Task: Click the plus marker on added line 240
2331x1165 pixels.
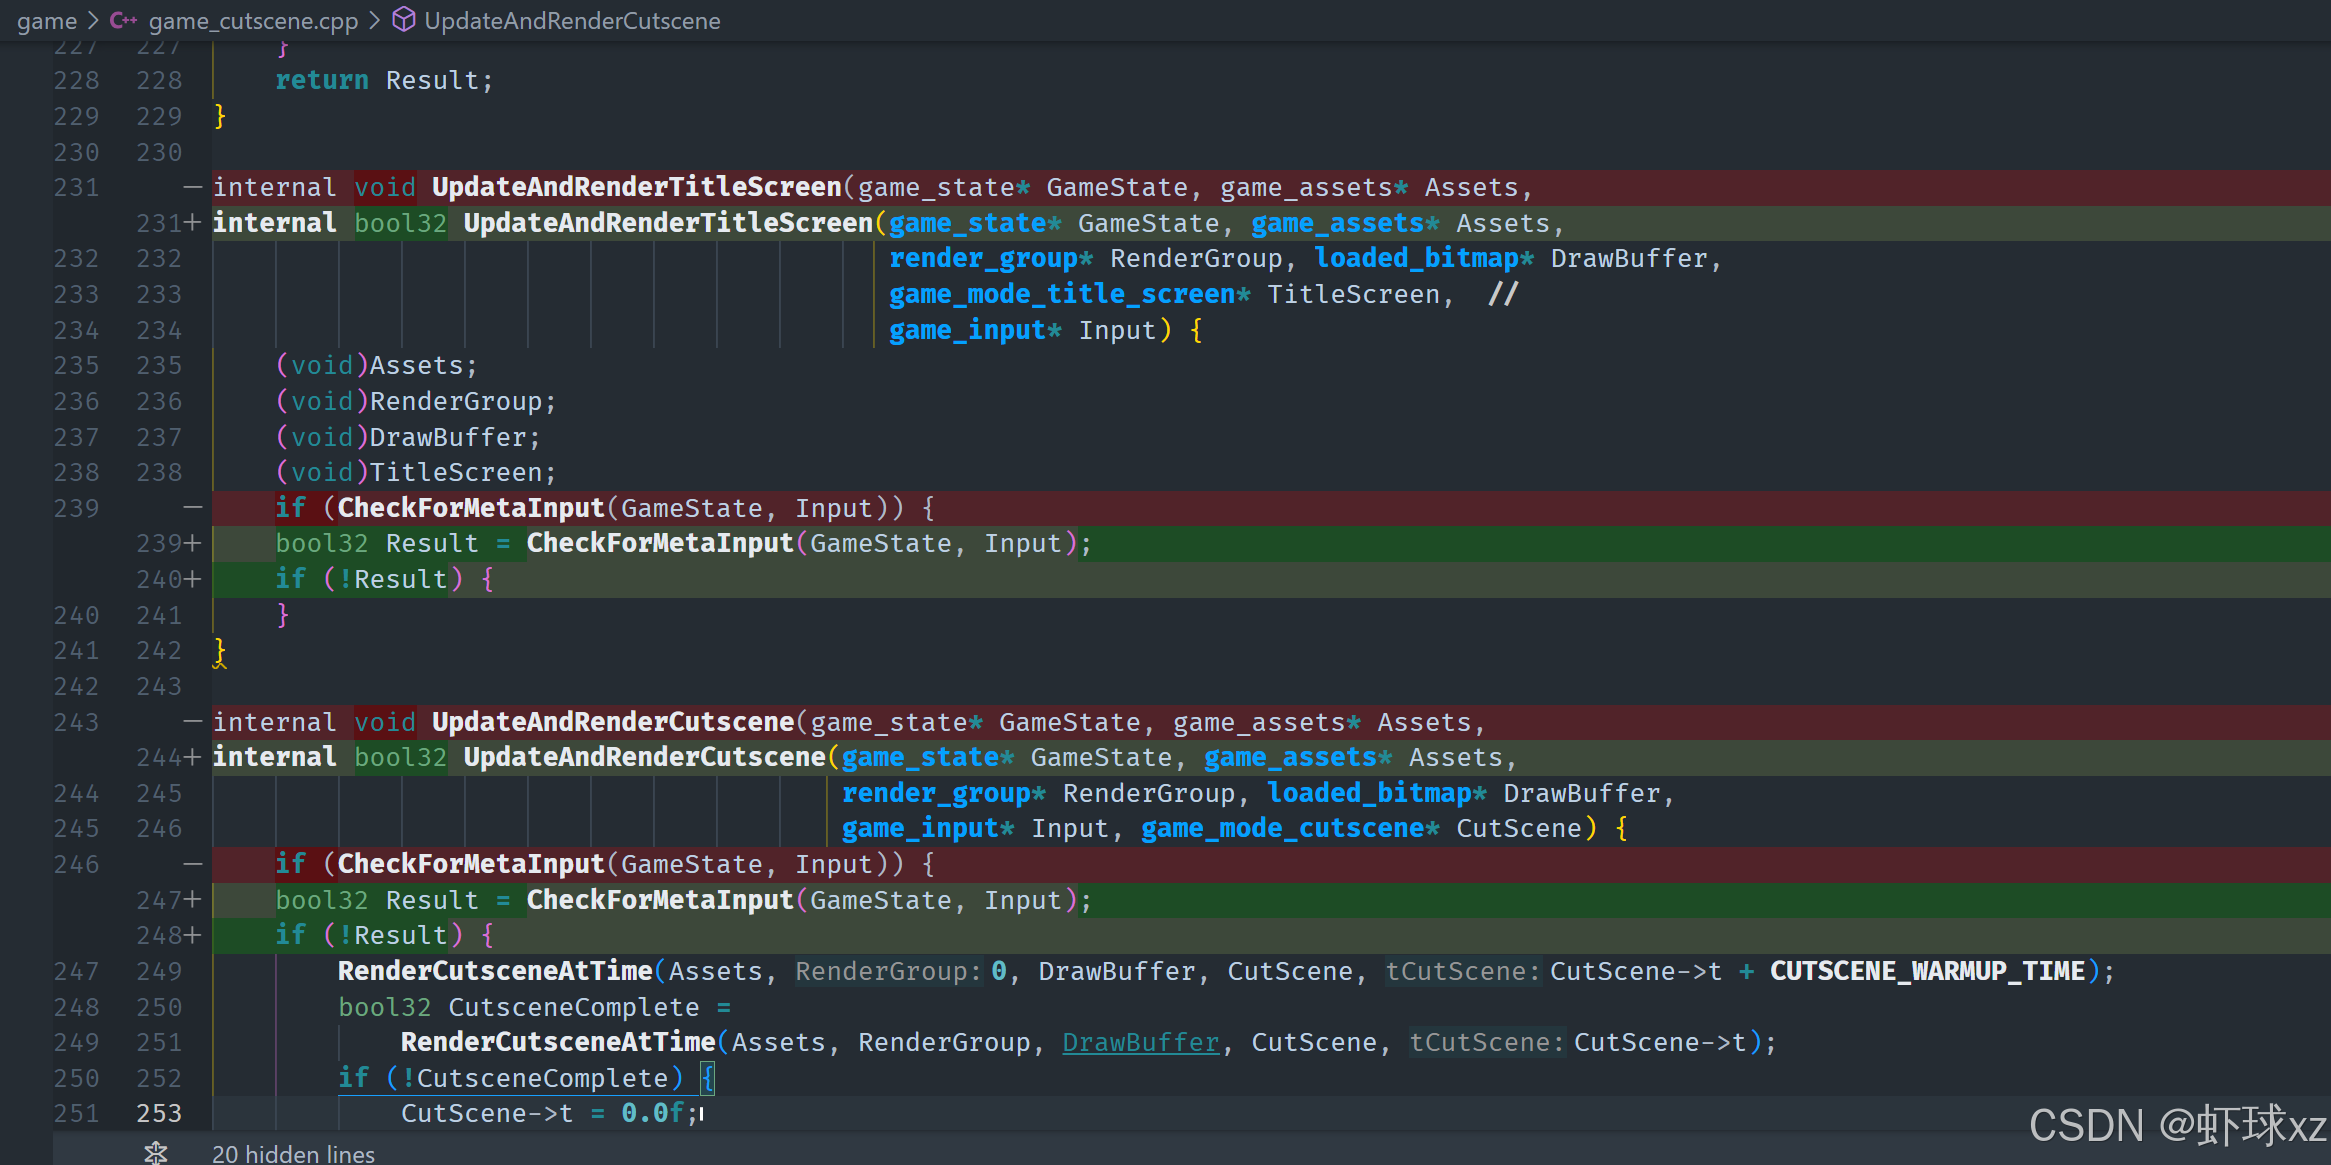Action: click(192, 579)
